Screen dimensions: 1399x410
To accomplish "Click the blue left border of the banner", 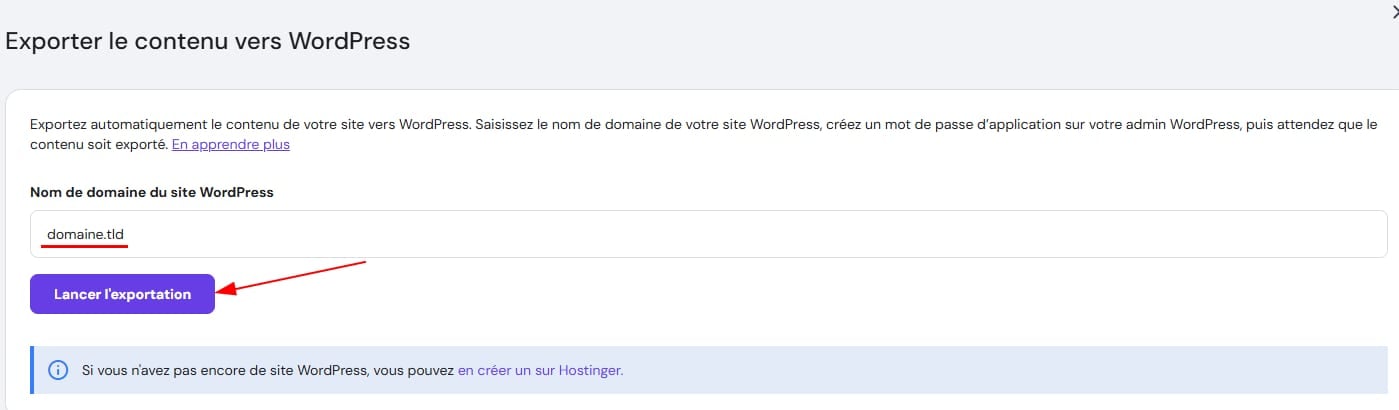I will 33,370.
